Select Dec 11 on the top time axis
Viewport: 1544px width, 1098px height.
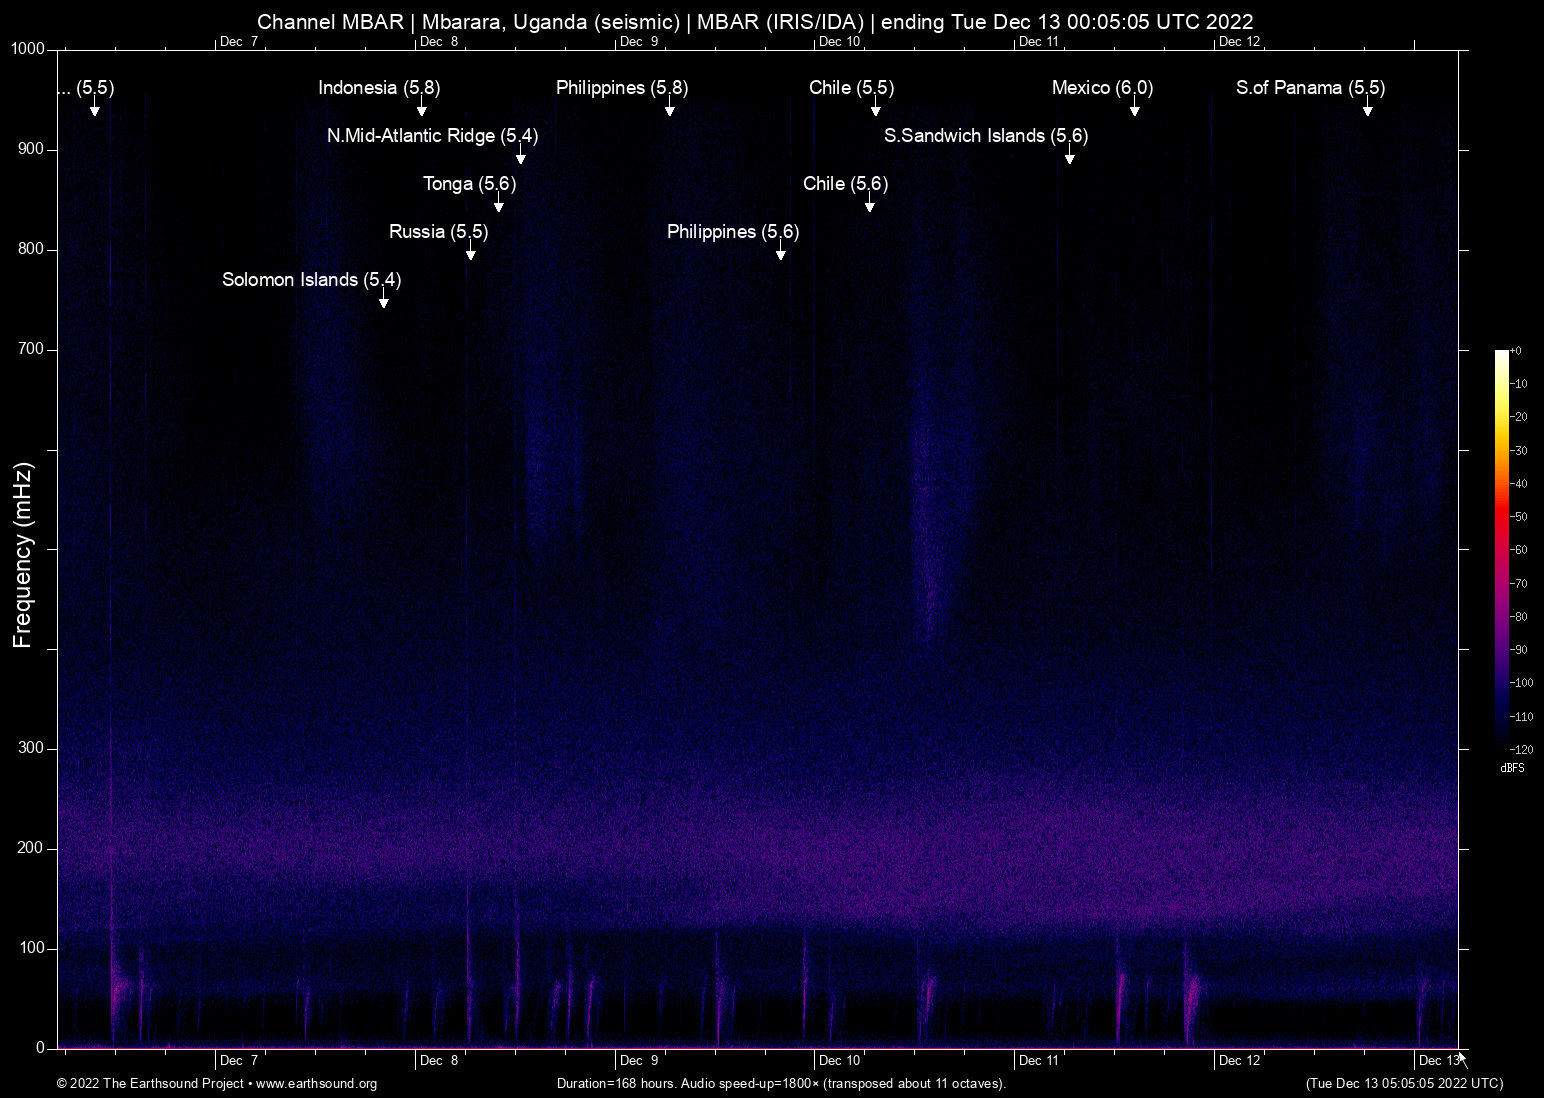(1038, 42)
